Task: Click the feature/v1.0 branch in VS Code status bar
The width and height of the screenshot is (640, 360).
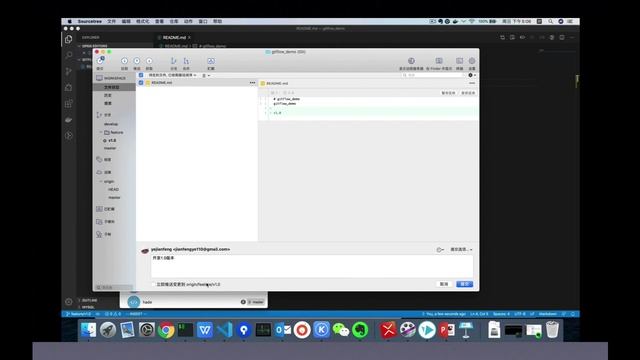Action: click(x=78, y=314)
